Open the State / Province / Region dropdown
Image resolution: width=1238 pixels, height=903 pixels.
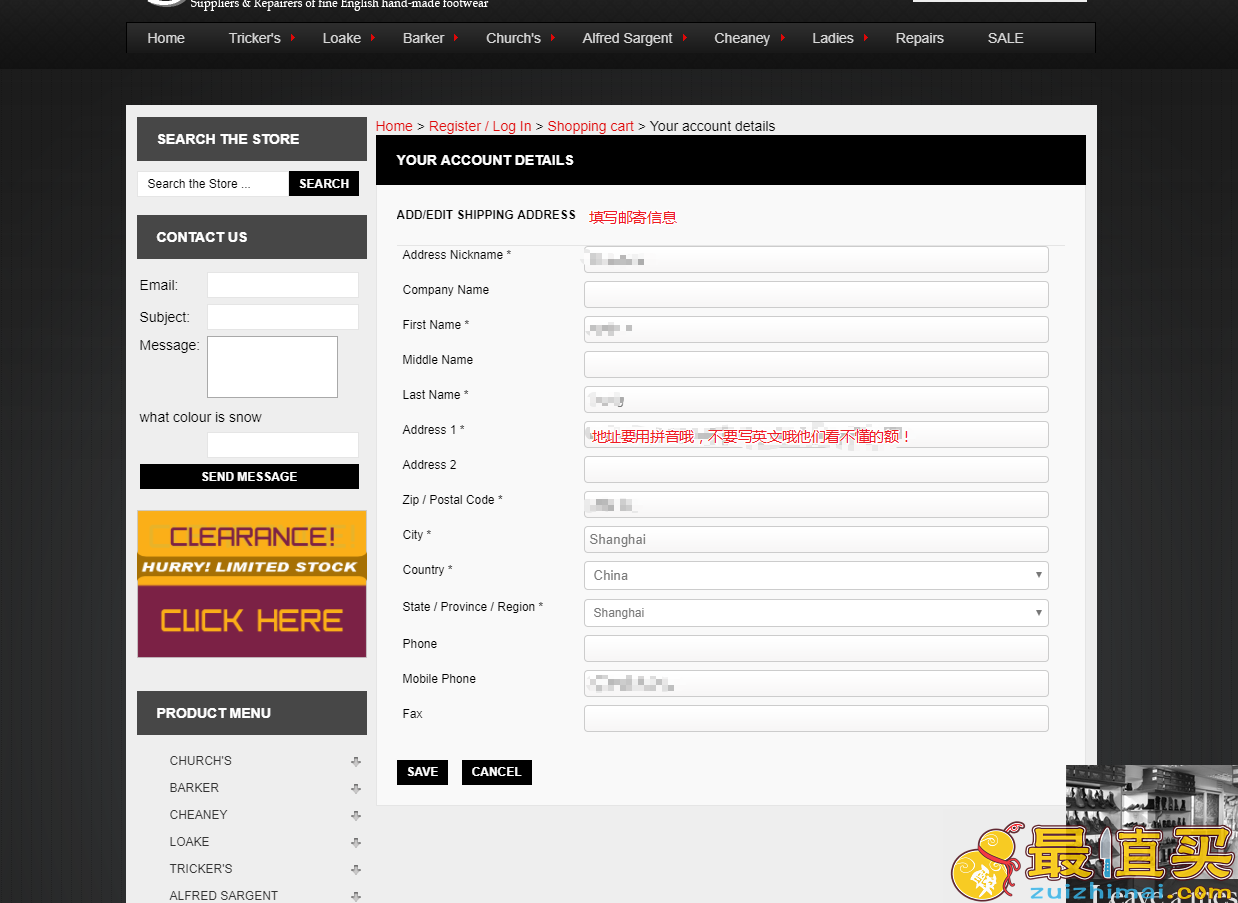click(x=816, y=612)
